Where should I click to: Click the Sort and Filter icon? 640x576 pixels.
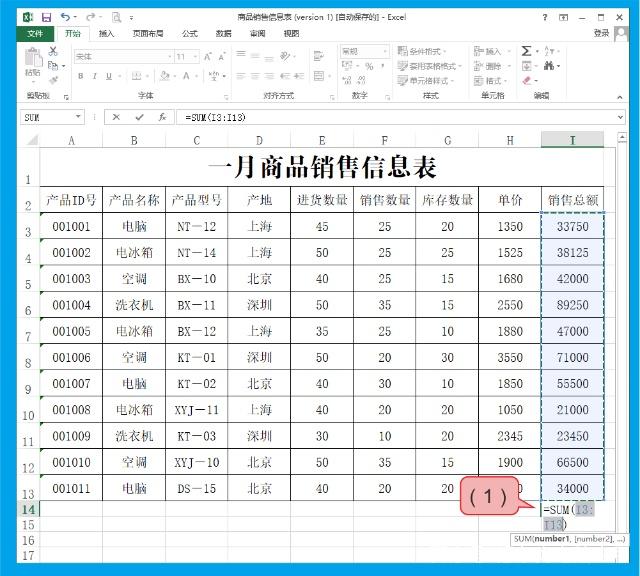click(x=549, y=51)
